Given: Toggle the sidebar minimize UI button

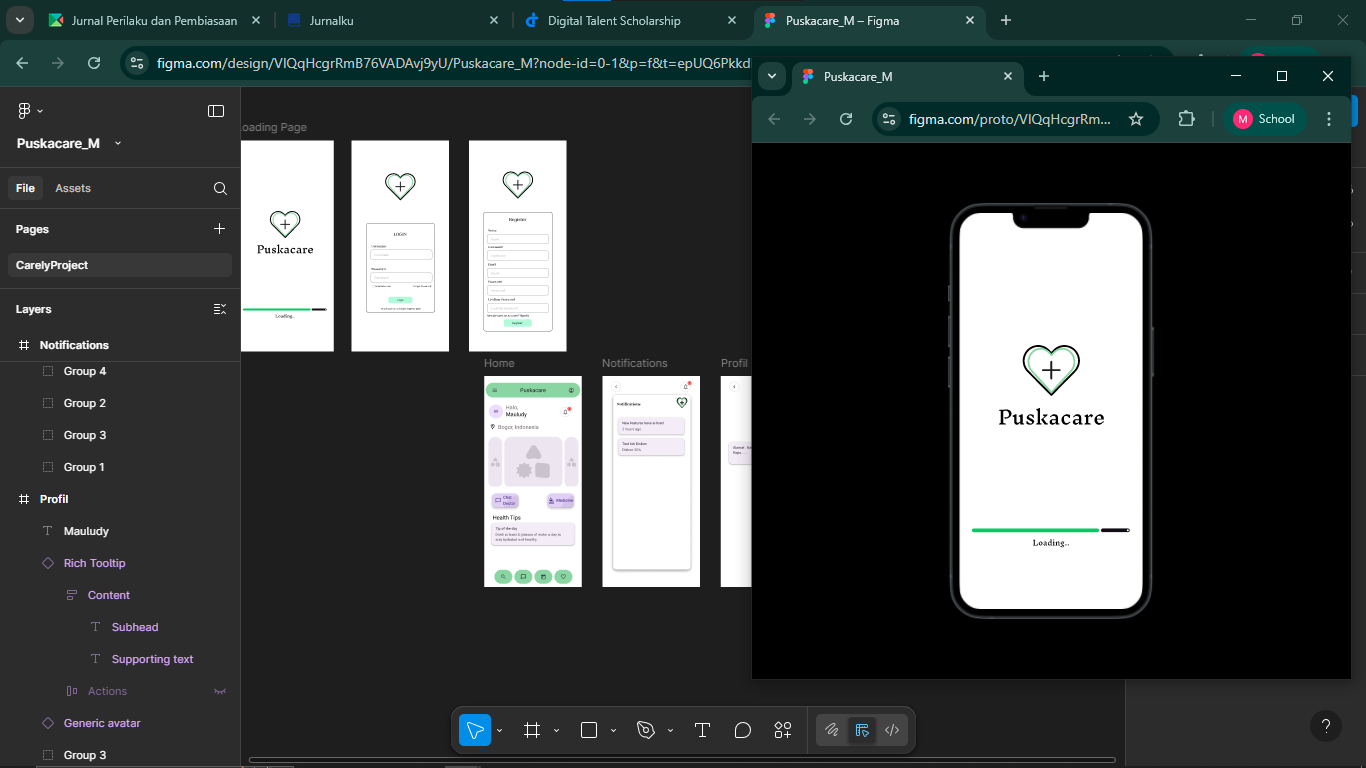Looking at the screenshot, I should click(216, 111).
